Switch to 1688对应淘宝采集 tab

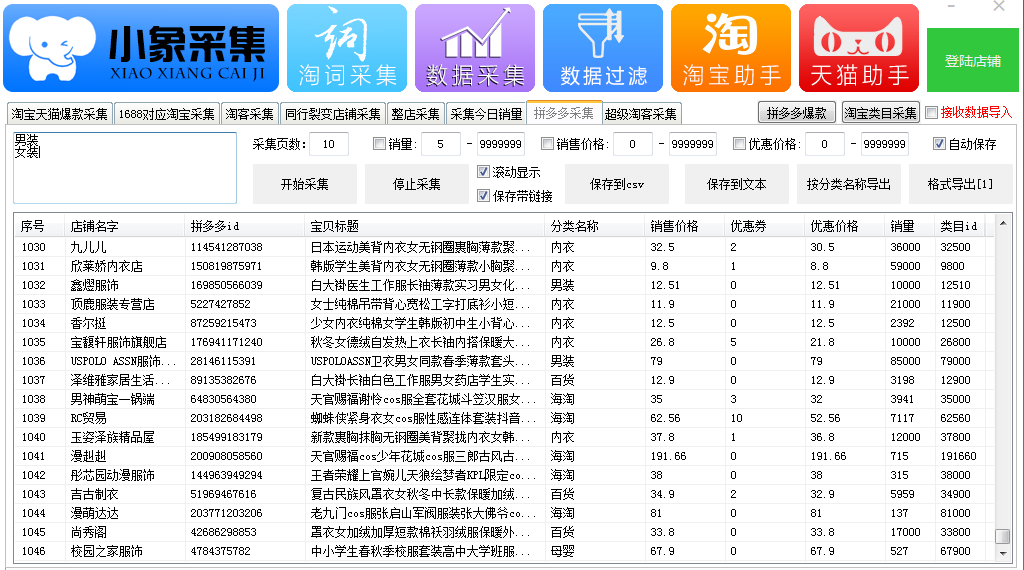pos(167,114)
